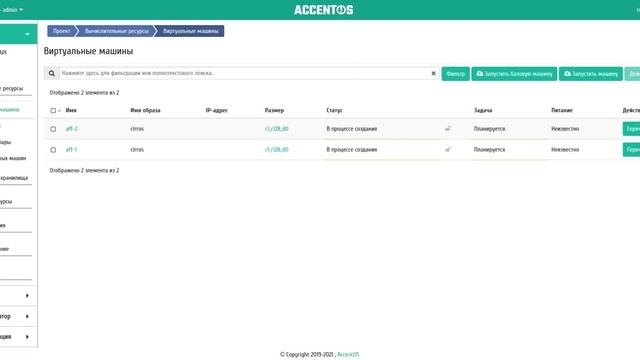The width and height of the screenshot is (640, 360).
Task: Click status 'В процессе создания' in aff-1 row
Action: click(x=352, y=149)
